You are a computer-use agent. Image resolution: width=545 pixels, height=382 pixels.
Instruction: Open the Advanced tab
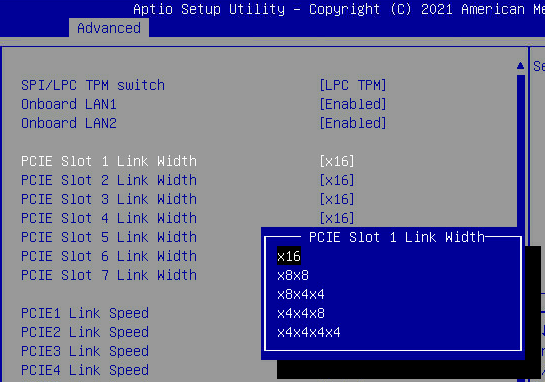[x=109, y=28]
